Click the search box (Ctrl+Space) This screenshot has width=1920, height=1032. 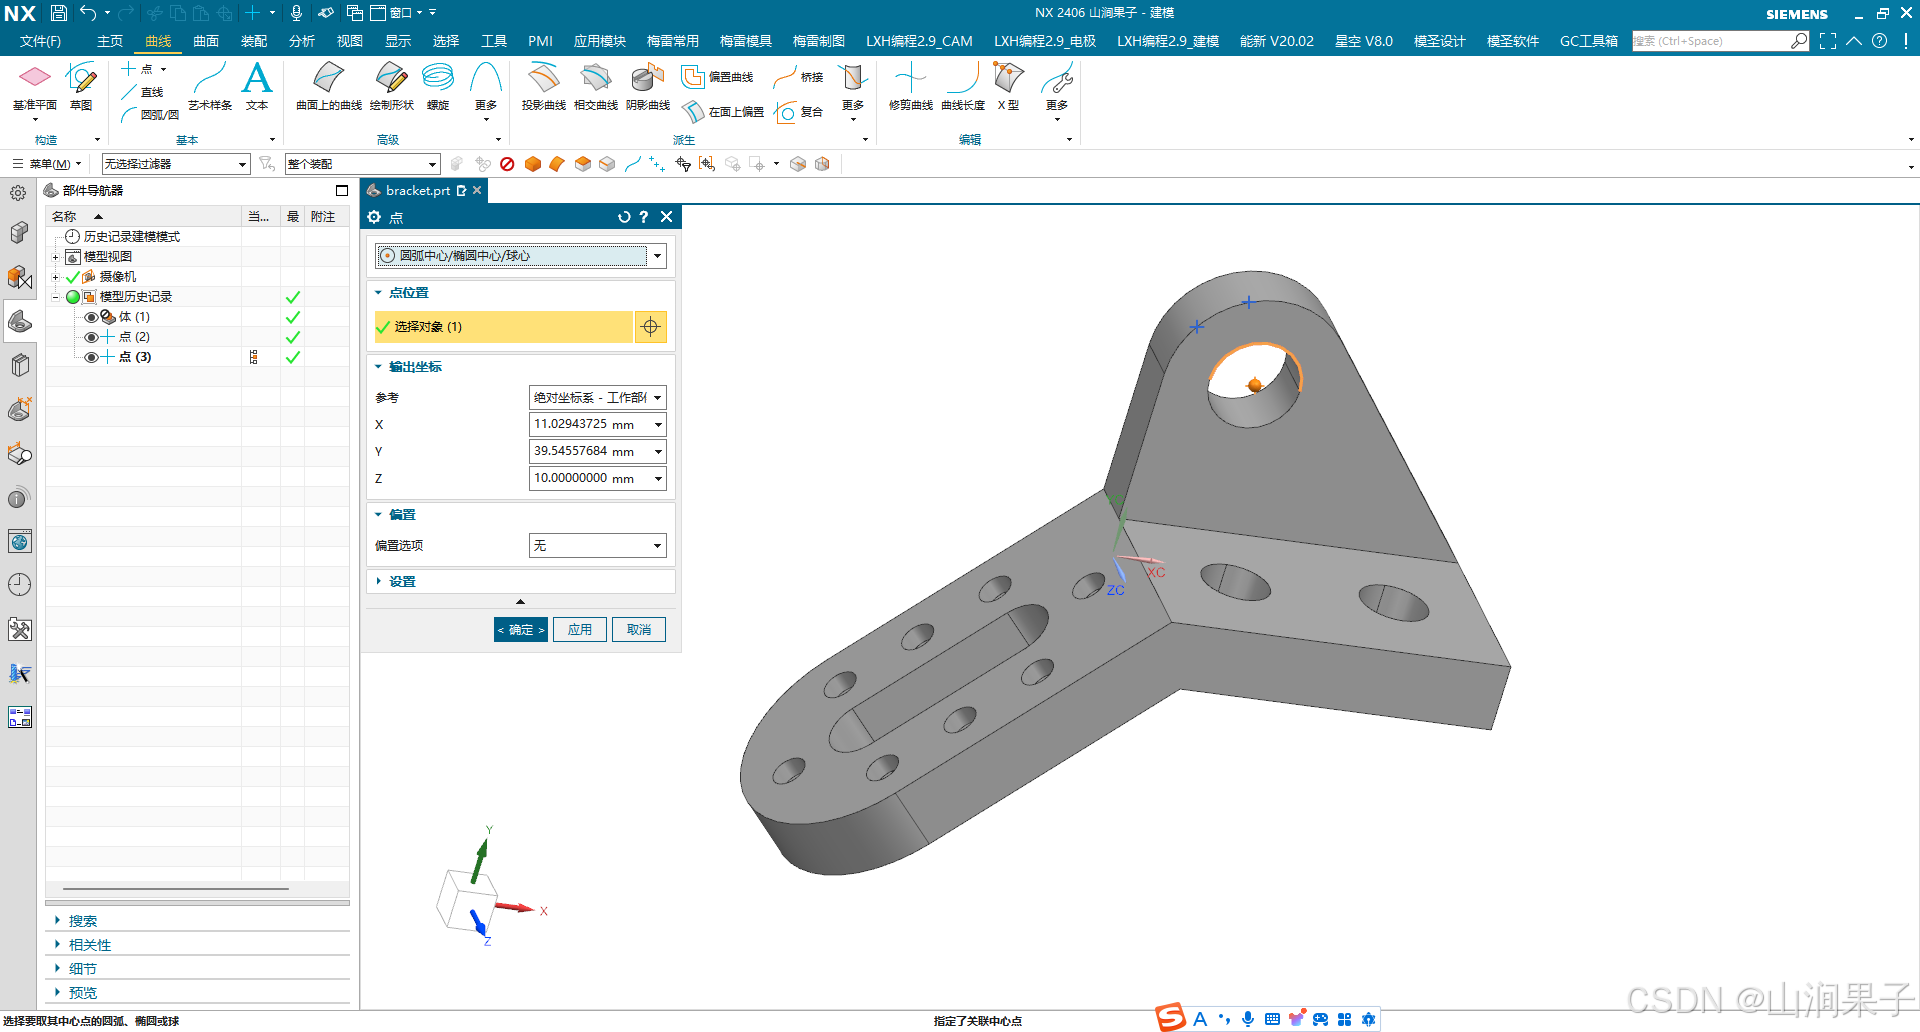pyautogui.click(x=1711, y=41)
